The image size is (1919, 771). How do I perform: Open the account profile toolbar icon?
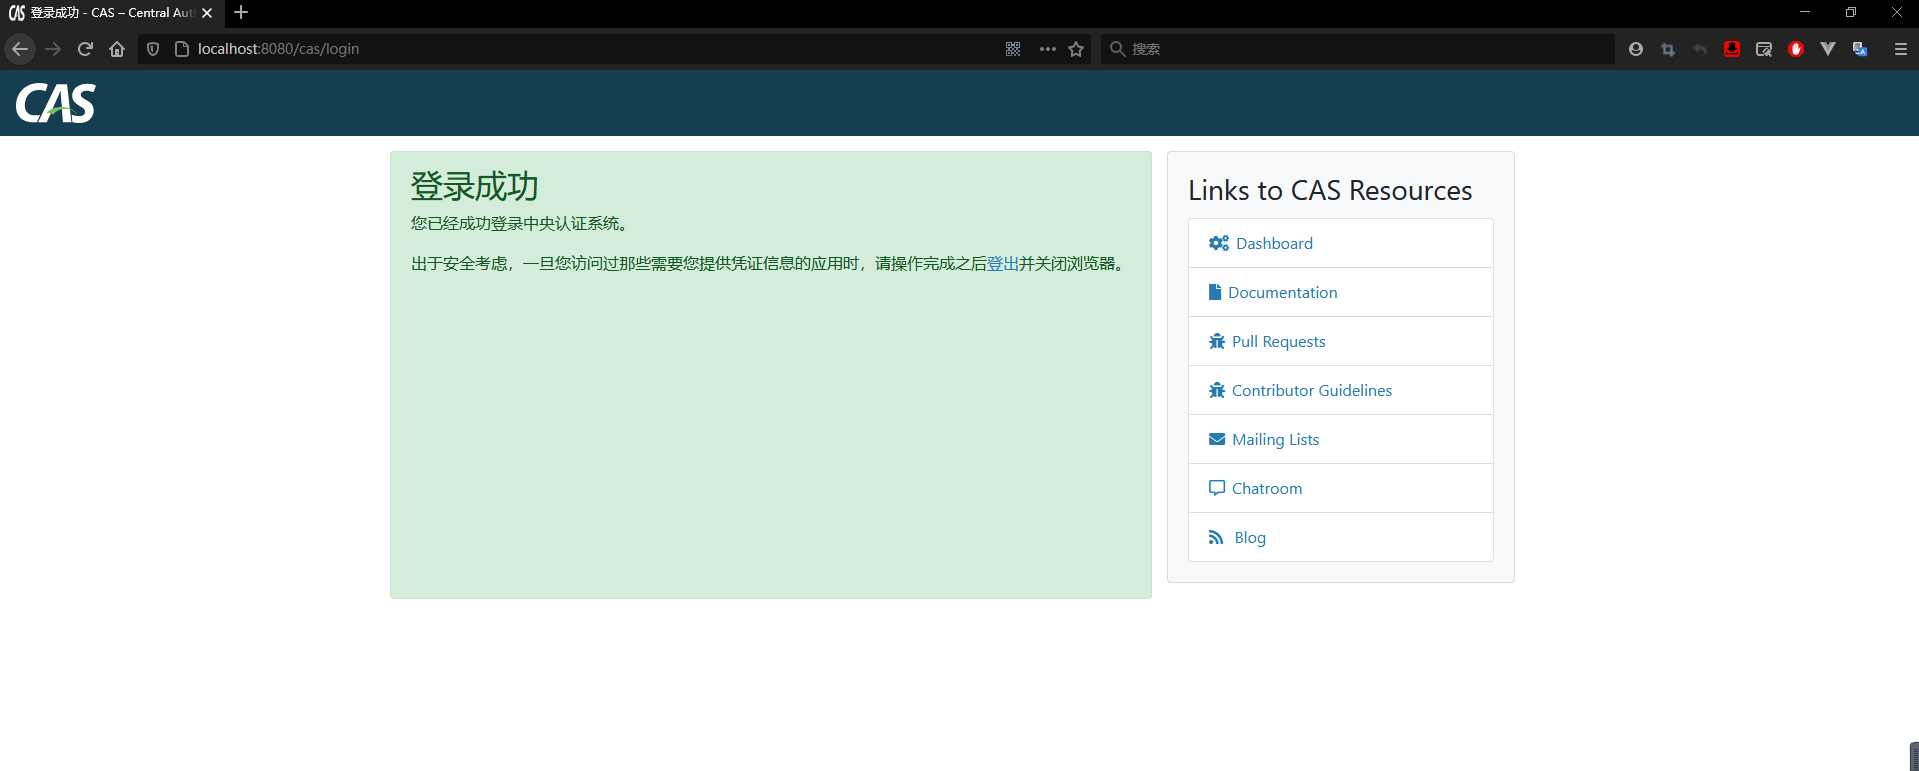tap(1636, 49)
